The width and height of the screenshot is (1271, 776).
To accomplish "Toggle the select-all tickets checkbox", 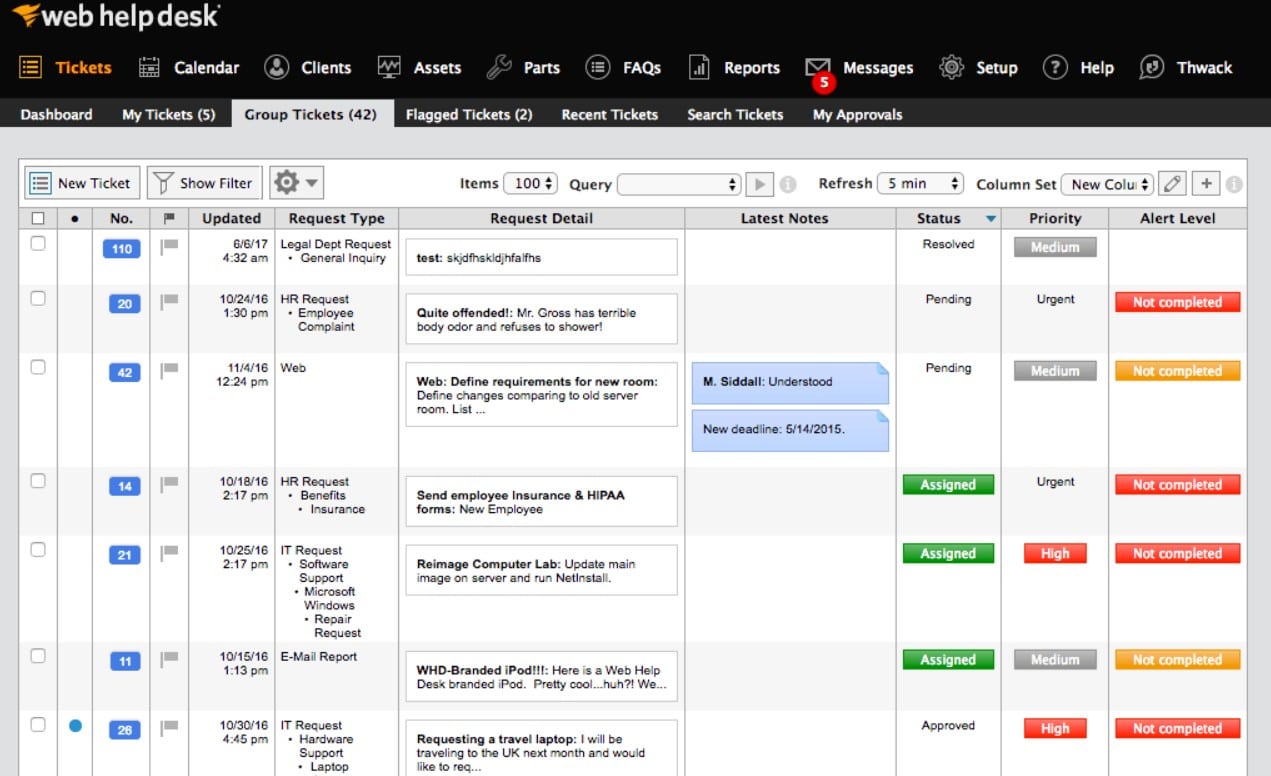I will point(38,218).
